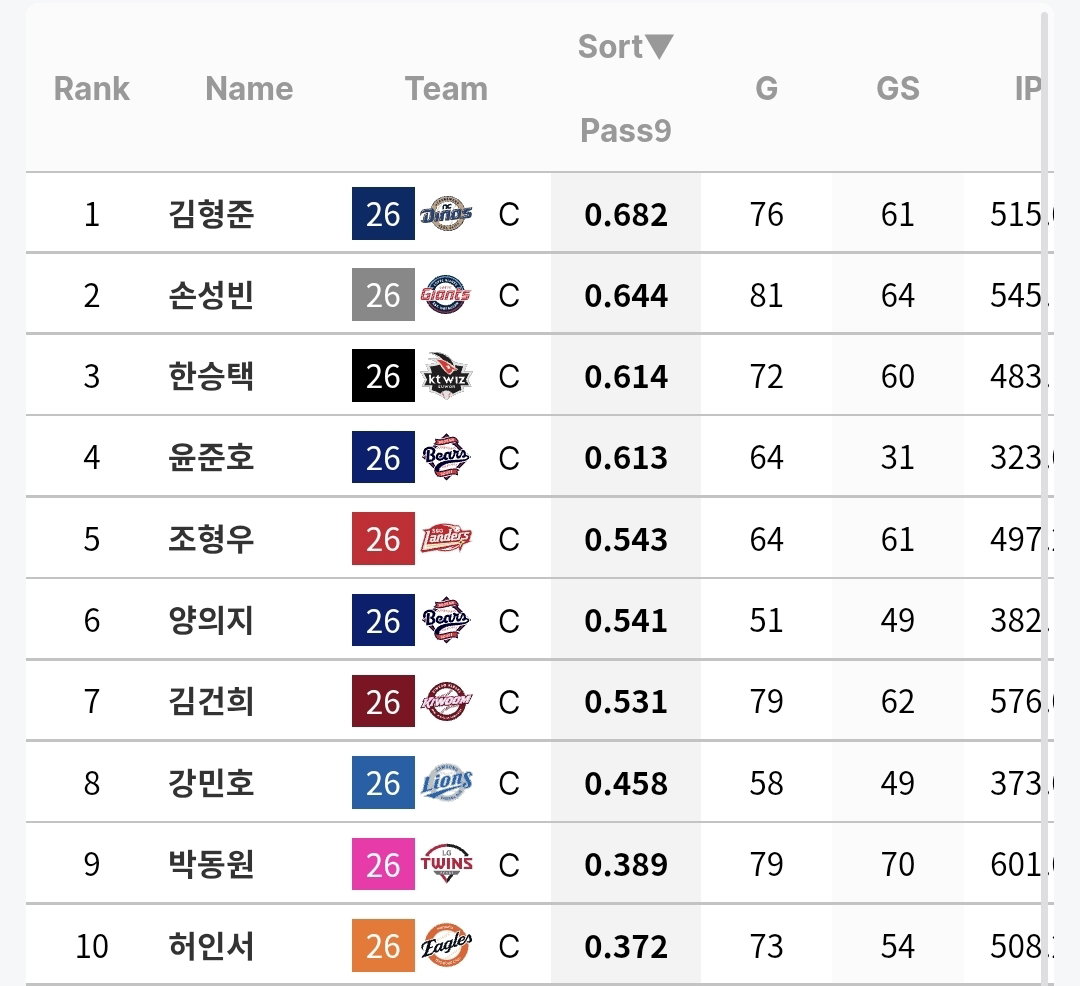Click the kt wiz team logo
The height and width of the screenshot is (986, 1080).
[446, 376]
